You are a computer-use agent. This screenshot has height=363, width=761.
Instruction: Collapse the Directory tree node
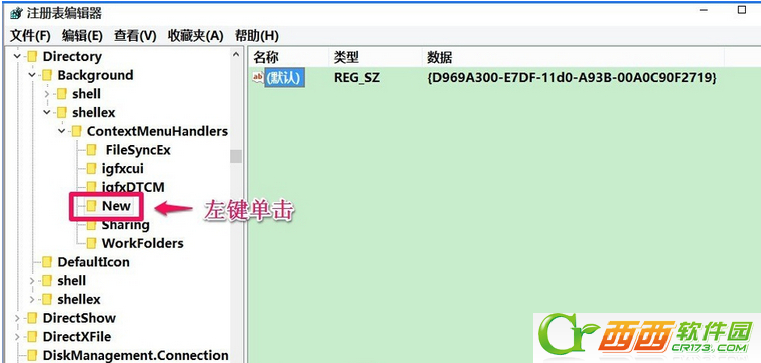click(17, 57)
